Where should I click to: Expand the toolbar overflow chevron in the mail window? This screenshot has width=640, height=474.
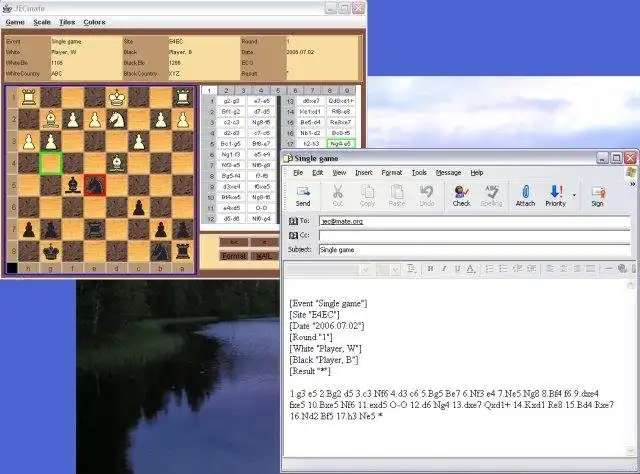(x=632, y=184)
